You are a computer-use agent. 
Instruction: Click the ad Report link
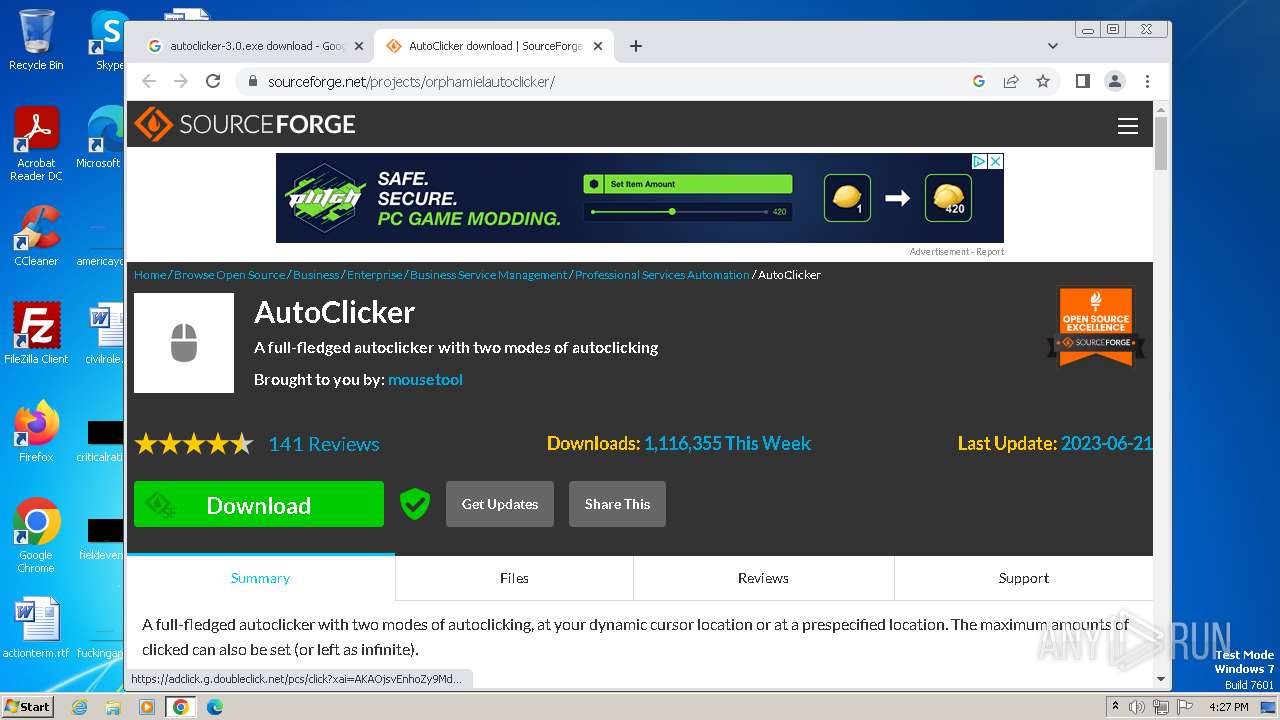click(990, 252)
